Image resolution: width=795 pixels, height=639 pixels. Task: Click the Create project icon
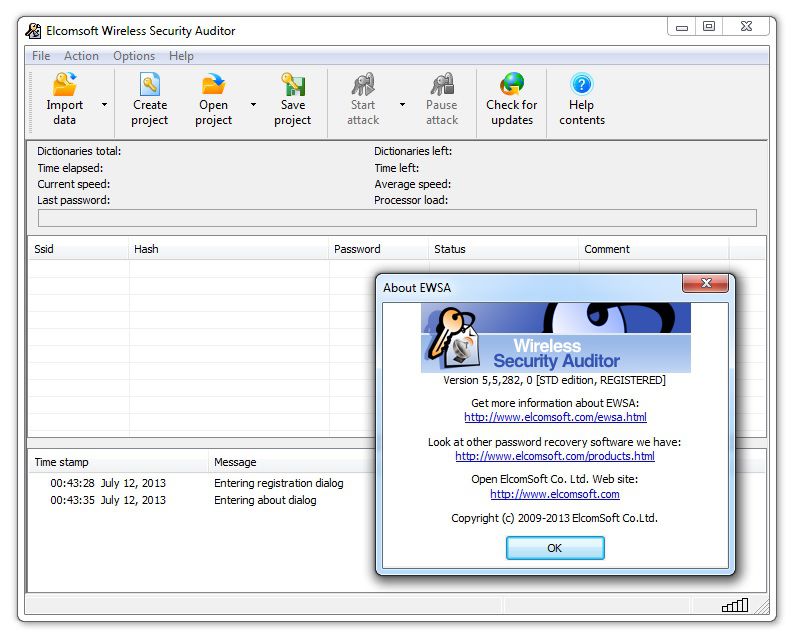[x=150, y=84]
